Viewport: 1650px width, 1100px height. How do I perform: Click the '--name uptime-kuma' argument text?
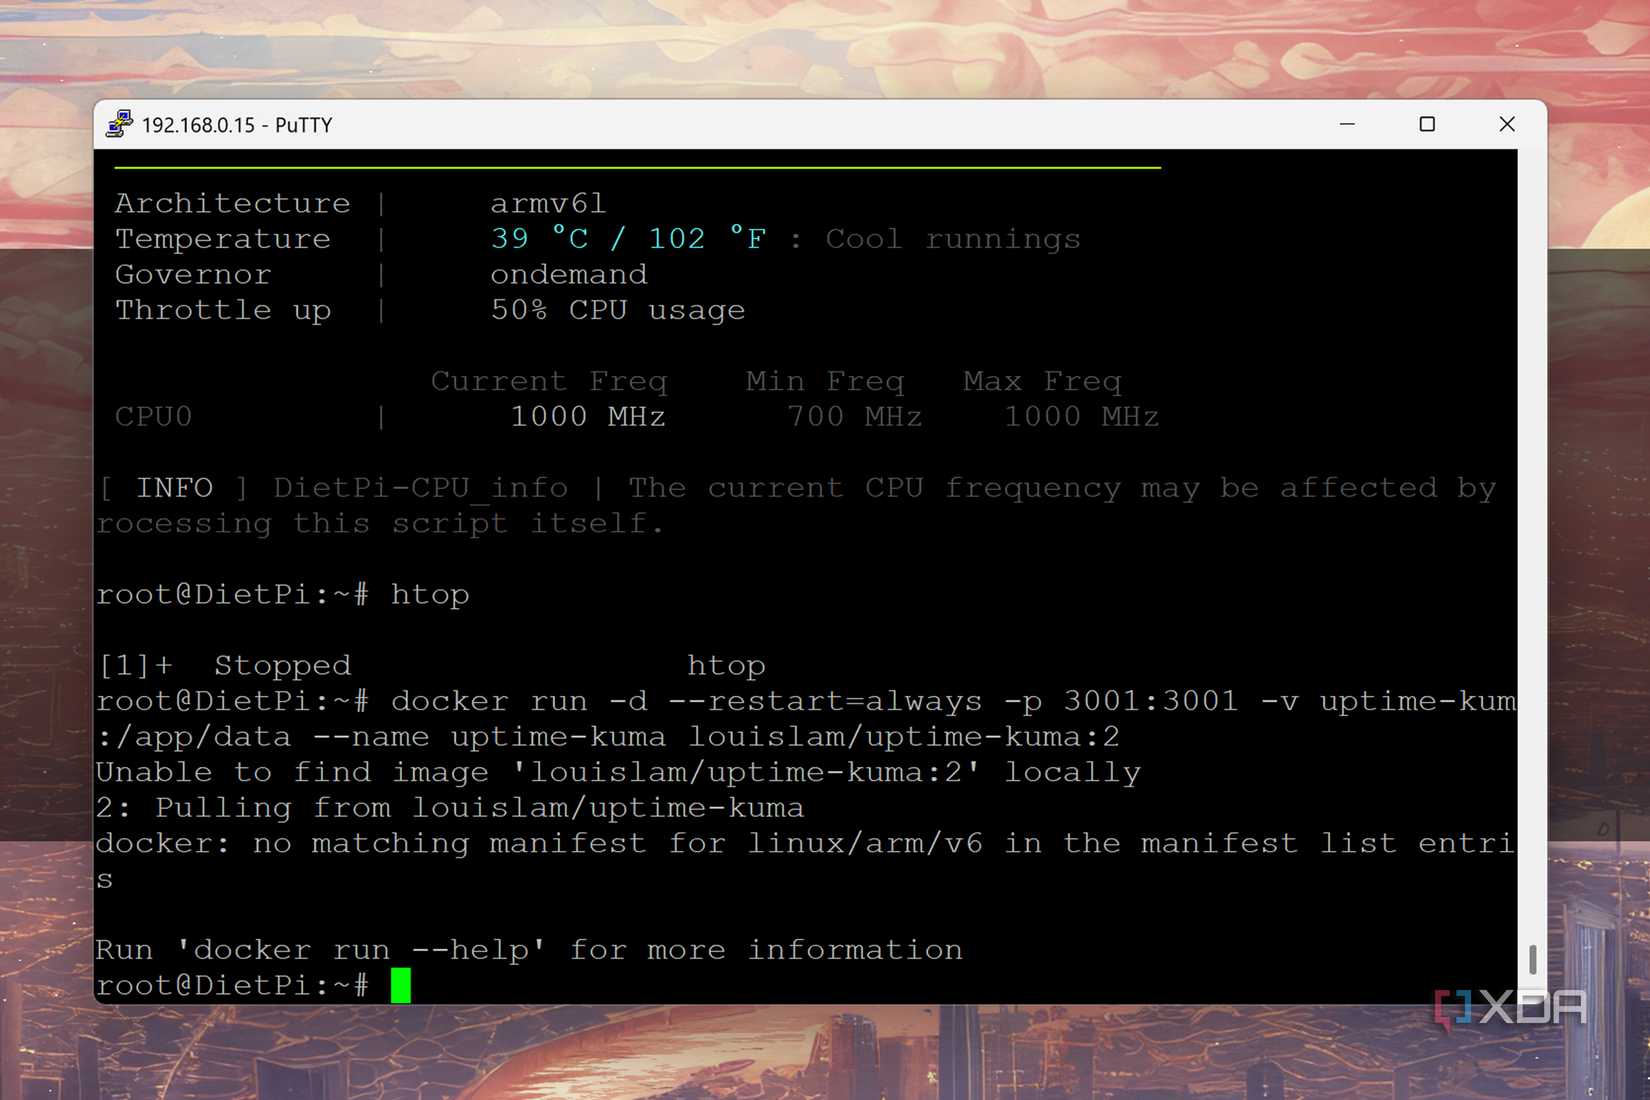[489, 737]
